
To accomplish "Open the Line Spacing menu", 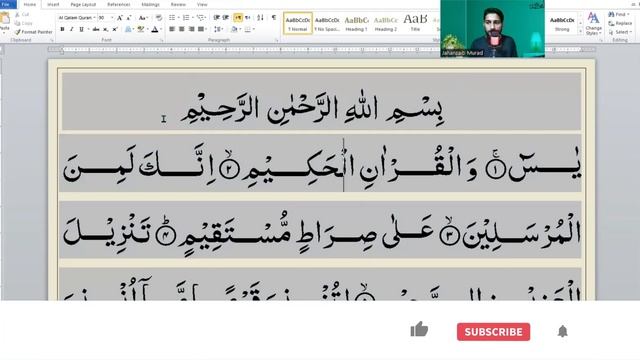I will [218, 29].
